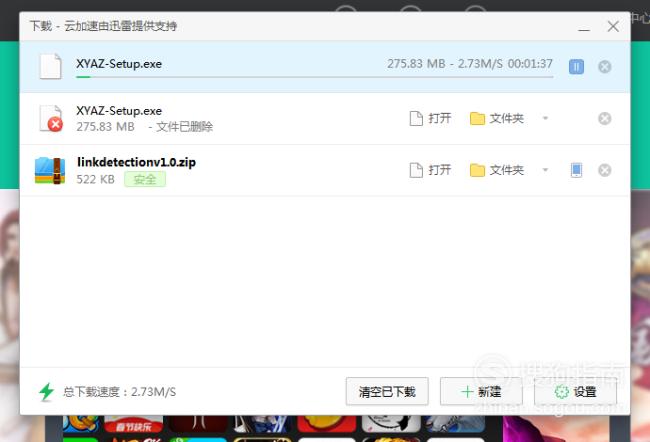Viewport: 650px width, 442px height.
Task: Click the 安全 safety badge
Action: [x=145, y=179]
